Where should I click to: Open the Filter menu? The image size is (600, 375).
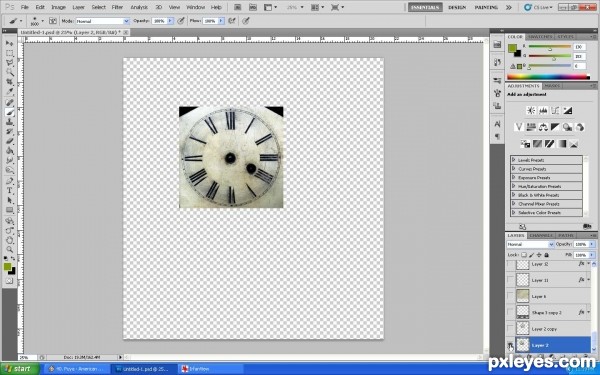click(117, 7)
